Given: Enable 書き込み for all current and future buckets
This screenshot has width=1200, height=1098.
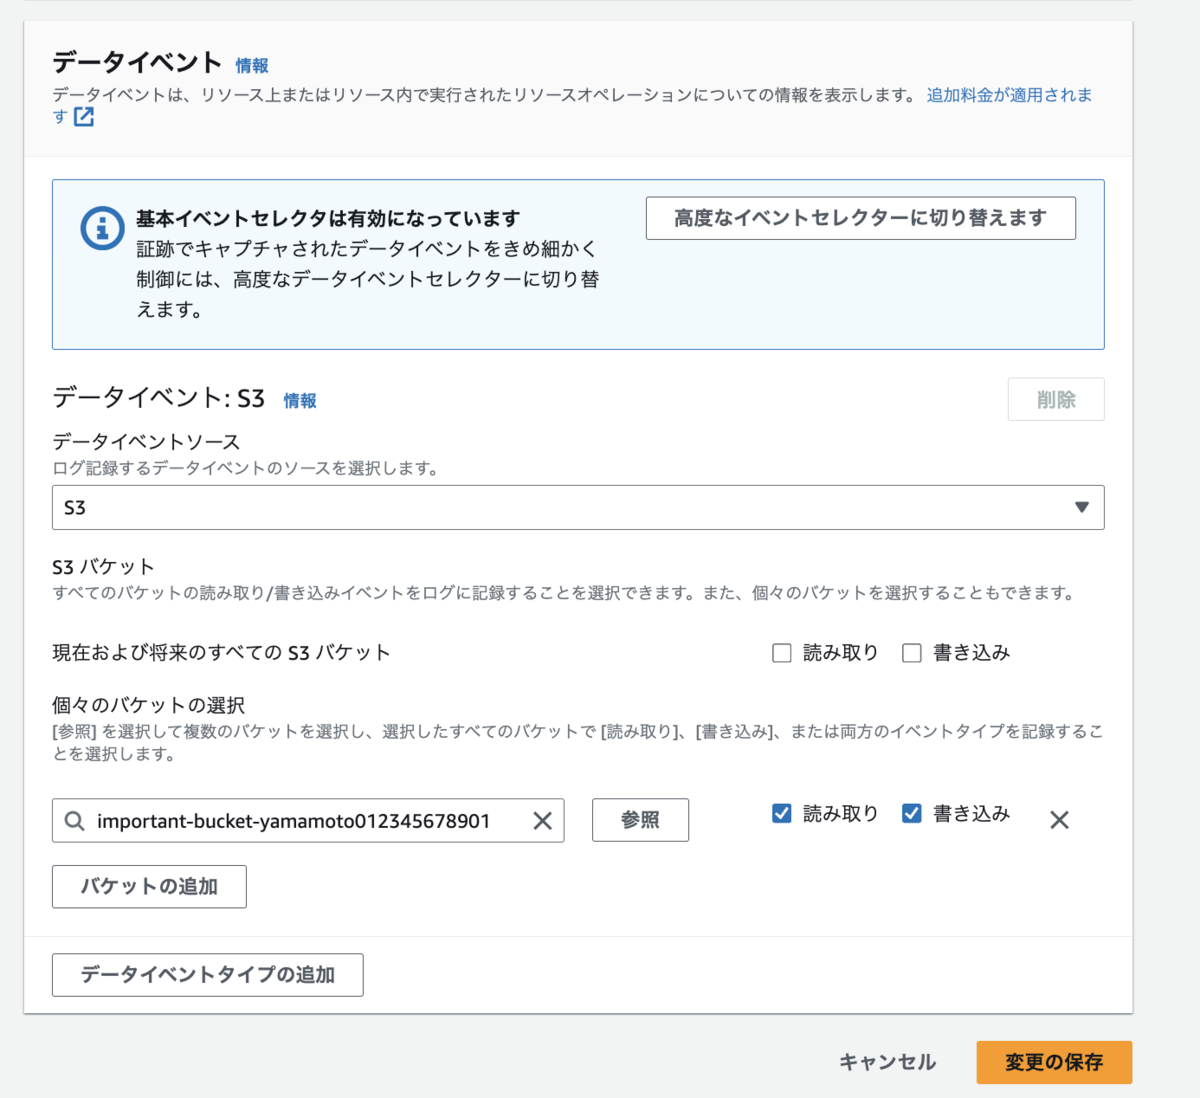Looking at the screenshot, I should tap(912, 653).
